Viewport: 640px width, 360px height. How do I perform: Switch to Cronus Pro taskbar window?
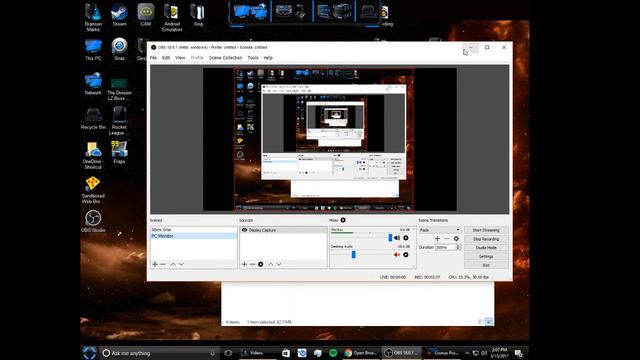[442, 353]
